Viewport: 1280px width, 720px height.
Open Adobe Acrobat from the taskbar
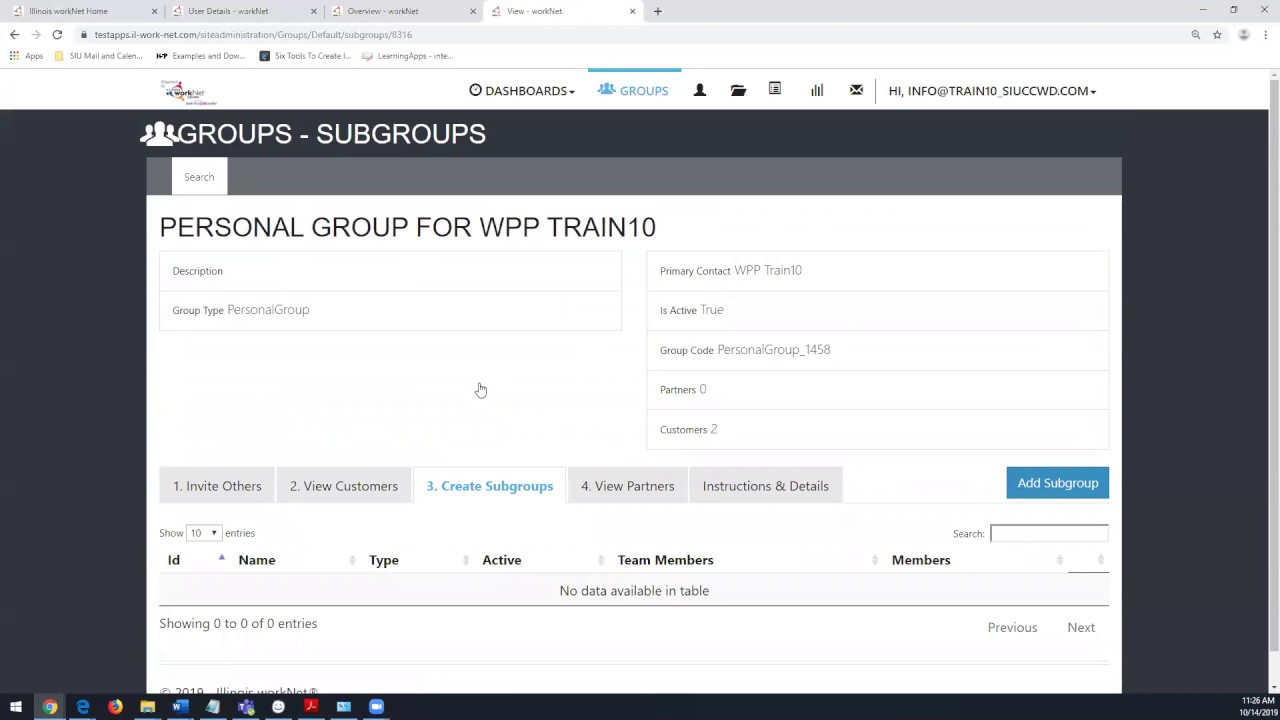click(311, 707)
